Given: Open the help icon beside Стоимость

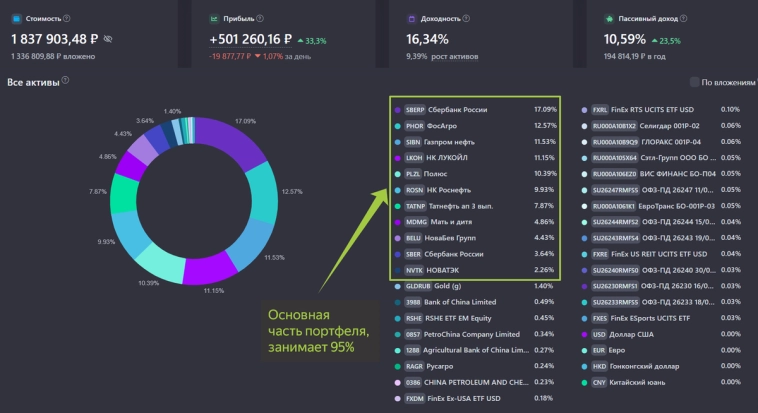Looking at the screenshot, I should pos(67,18).
